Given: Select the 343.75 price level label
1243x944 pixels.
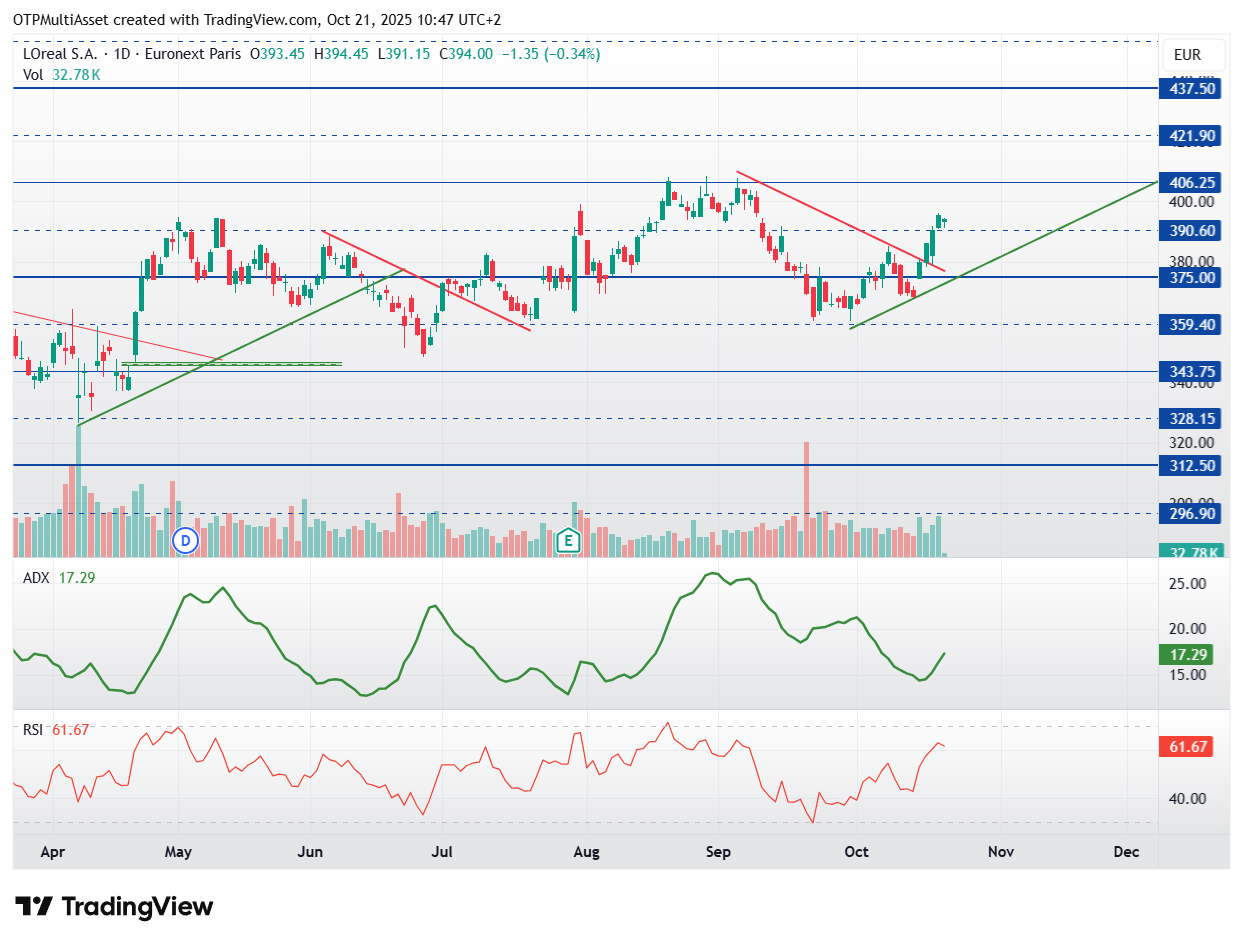Looking at the screenshot, I should (x=1192, y=371).
